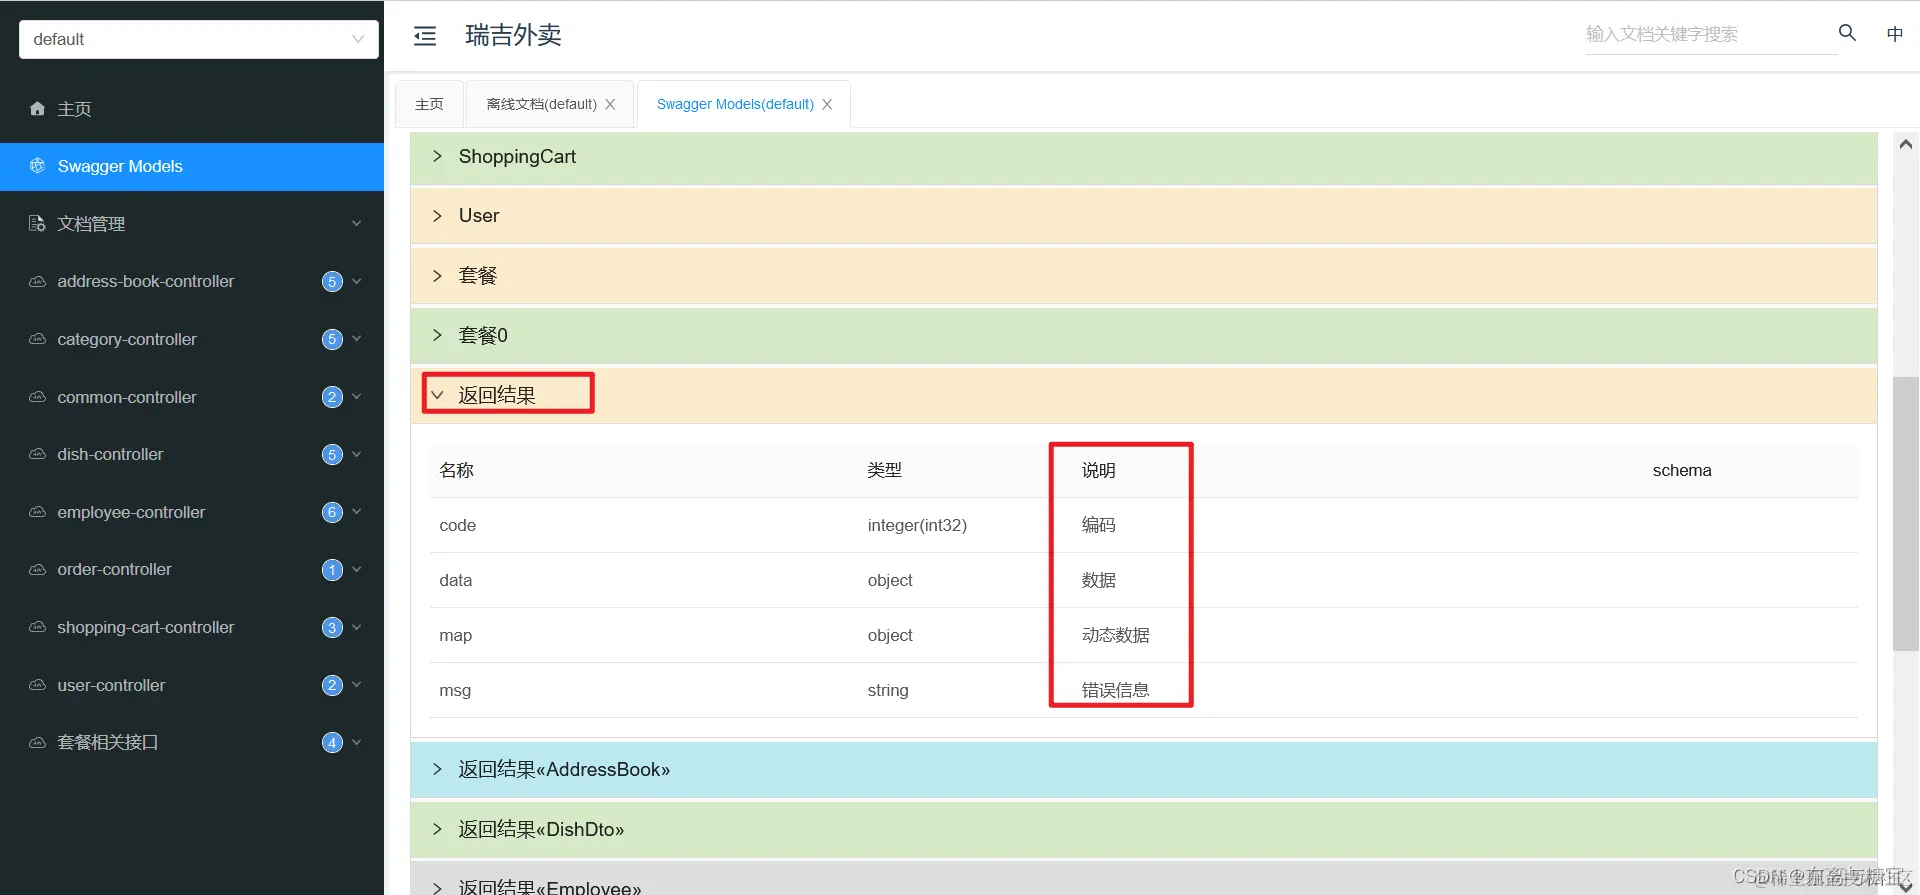Click the 编码 description cell
Image resolution: width=1920 pixels, height=895 pixels.
[x=1098, y=525]
